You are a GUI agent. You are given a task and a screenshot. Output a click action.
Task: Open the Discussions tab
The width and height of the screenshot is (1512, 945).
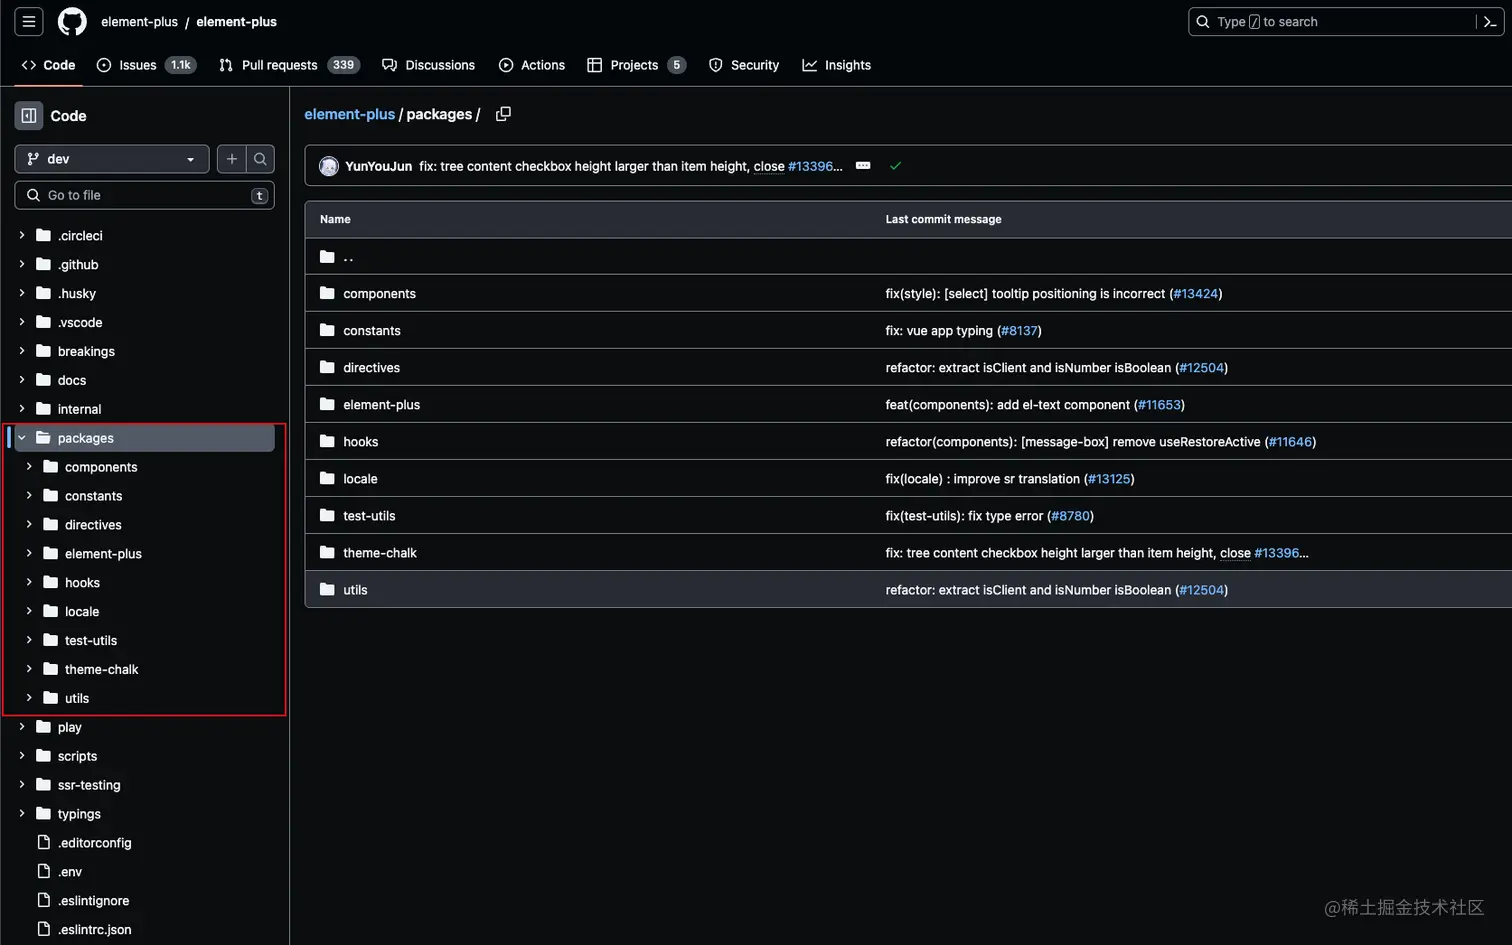tap(429, 65)
